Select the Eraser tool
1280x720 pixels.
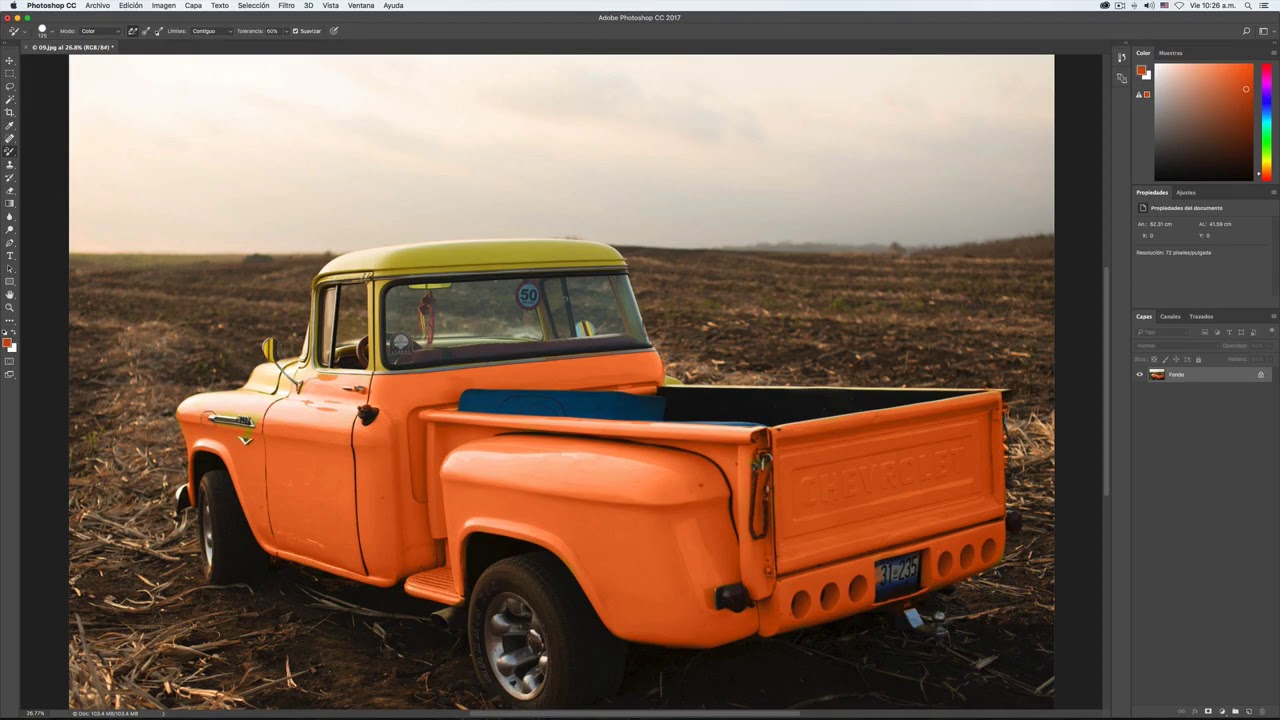click(x=10, y=190)
